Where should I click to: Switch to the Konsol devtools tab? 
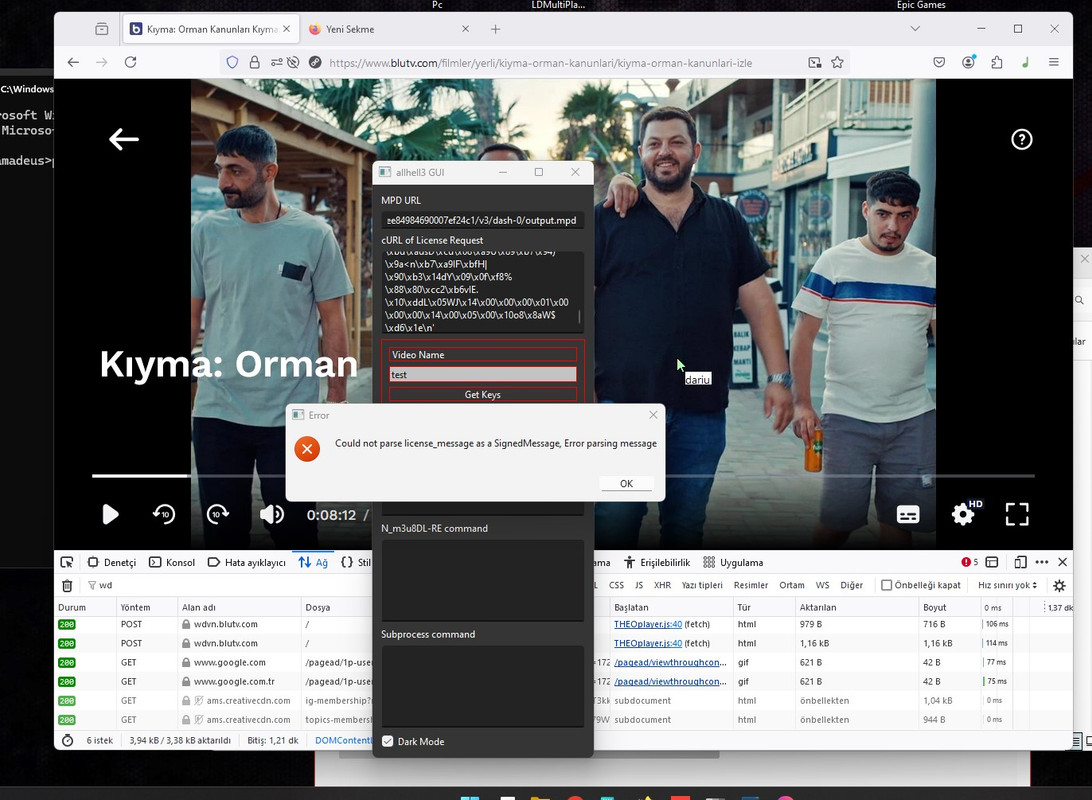tap(172, 563)
